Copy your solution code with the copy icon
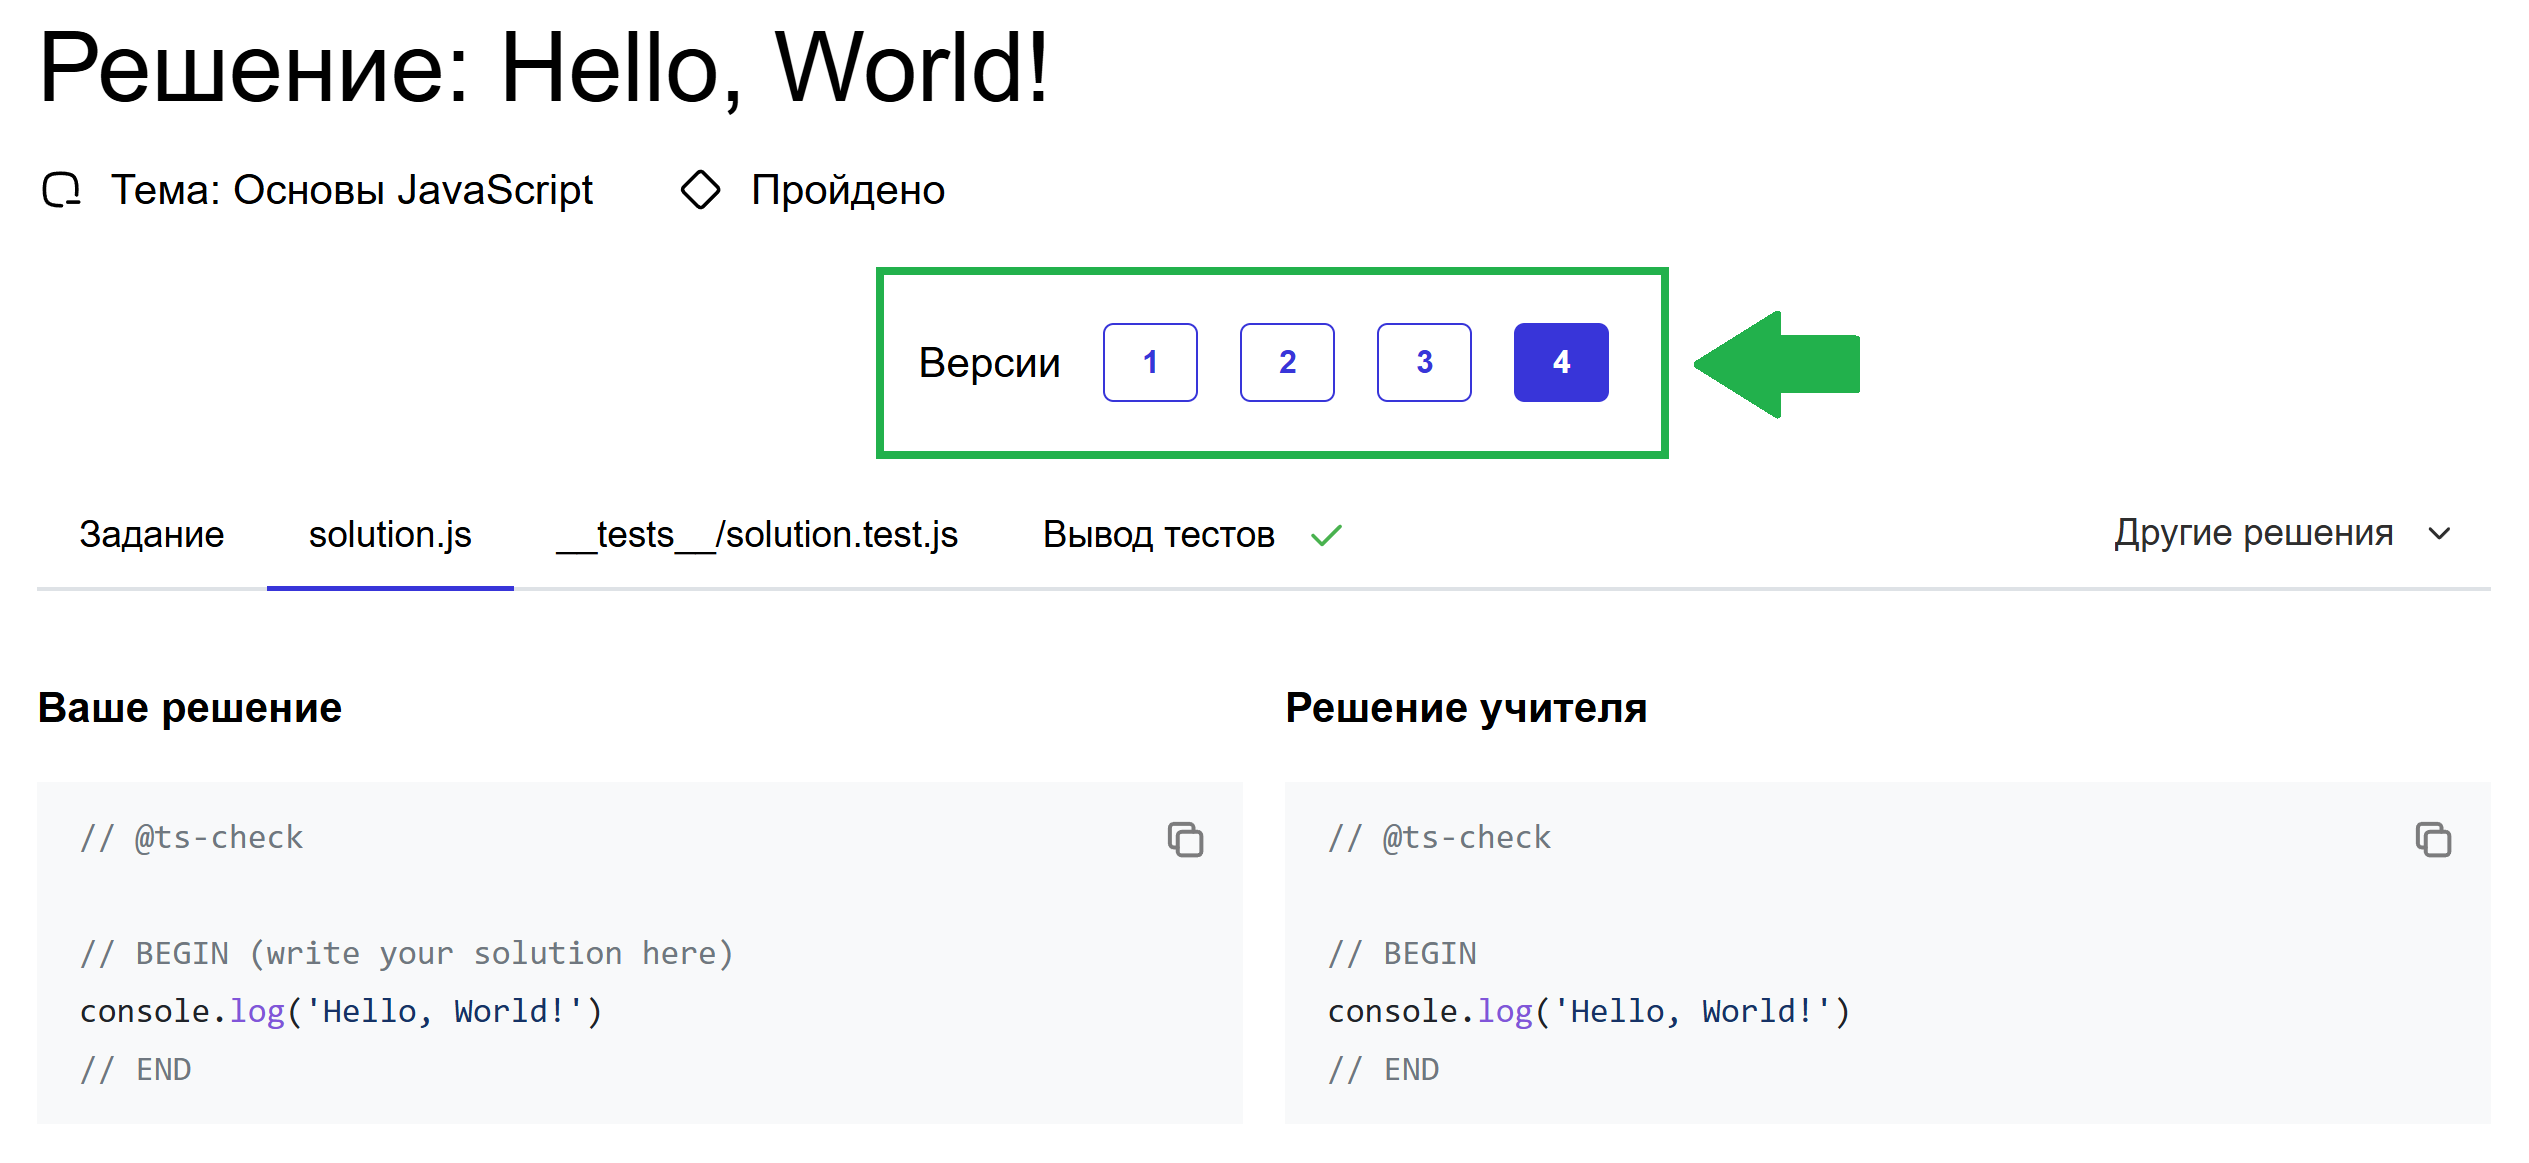Viewport: 2529px width, 1163px height. coord(1185,839)
